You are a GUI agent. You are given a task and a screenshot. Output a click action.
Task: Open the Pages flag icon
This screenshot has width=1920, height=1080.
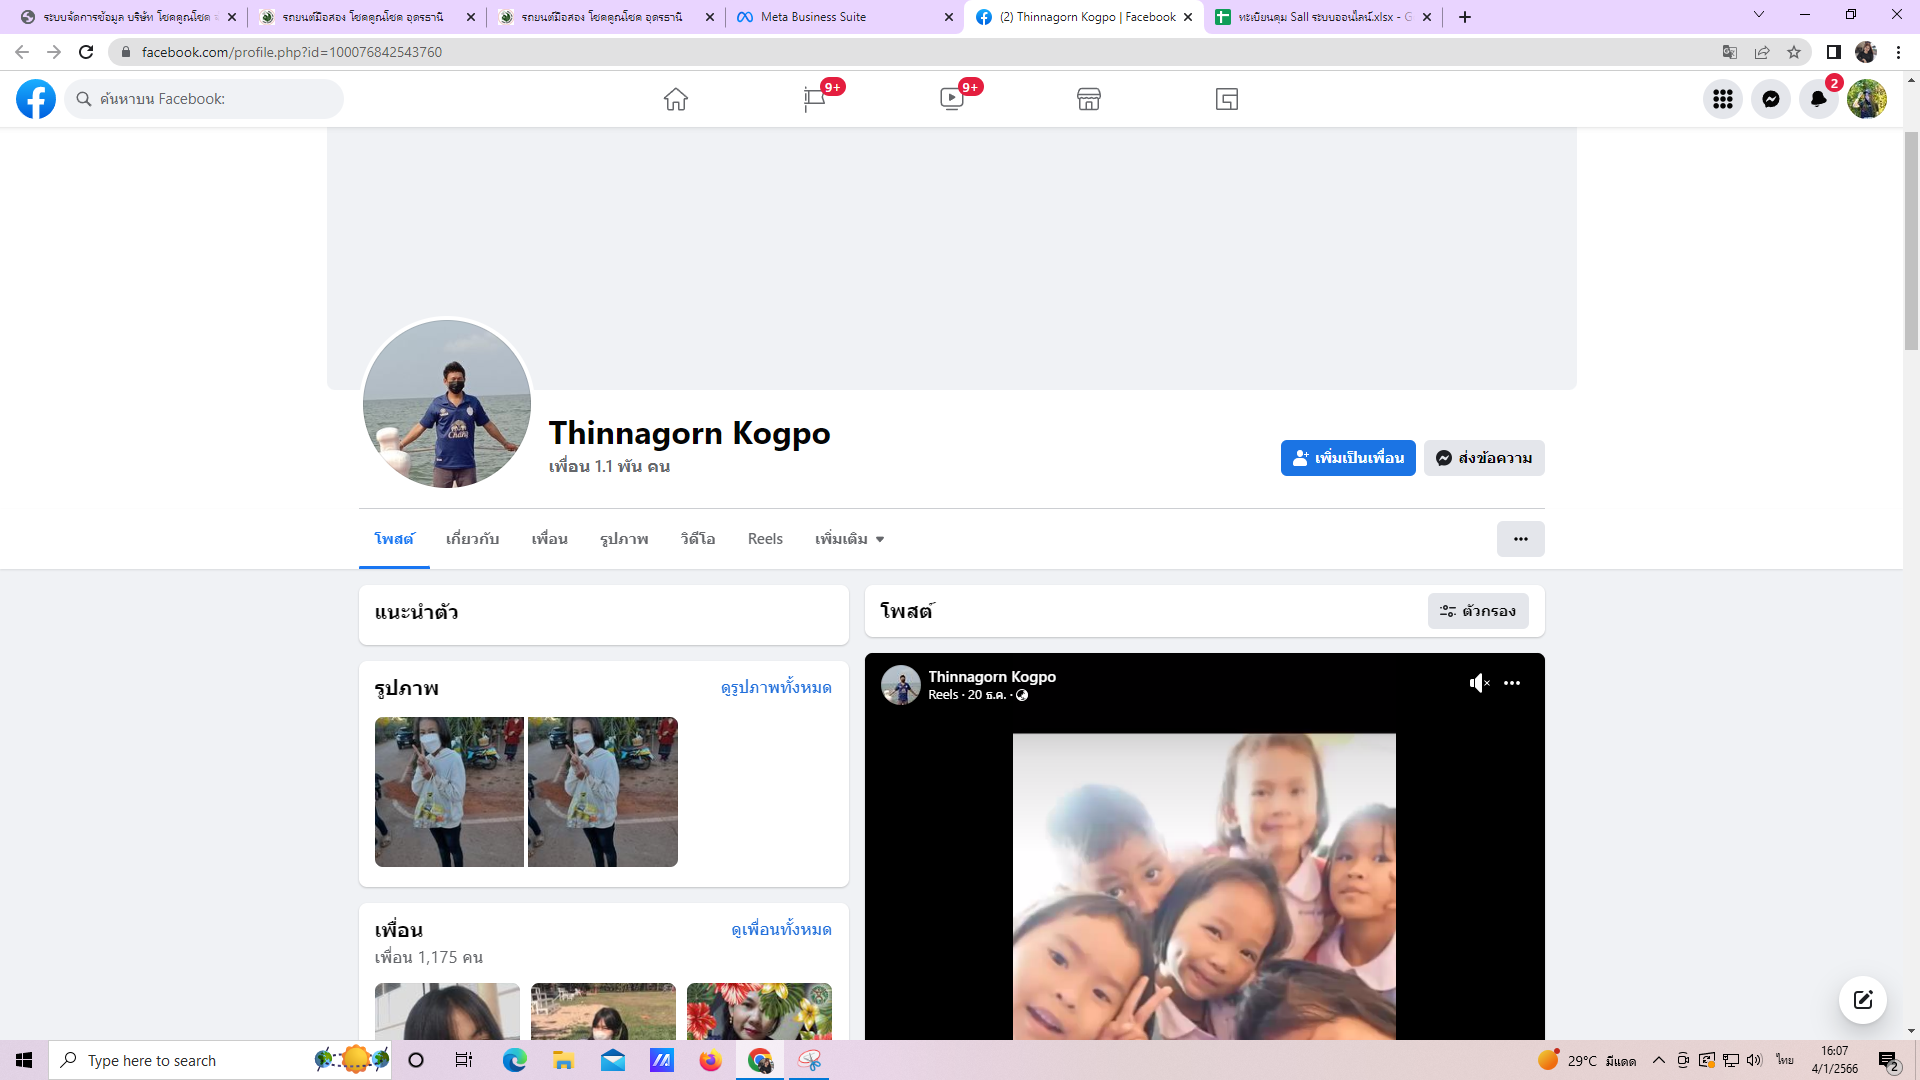[x=814, y=99]
